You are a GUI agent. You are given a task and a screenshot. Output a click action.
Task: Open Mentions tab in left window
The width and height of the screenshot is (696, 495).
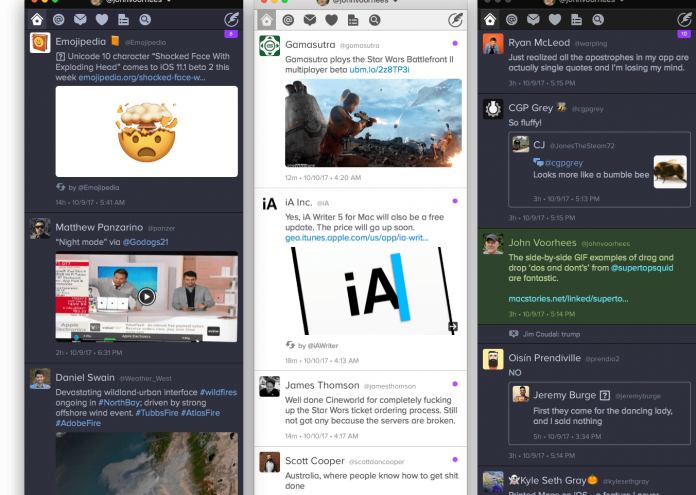[x=59, y=20]
